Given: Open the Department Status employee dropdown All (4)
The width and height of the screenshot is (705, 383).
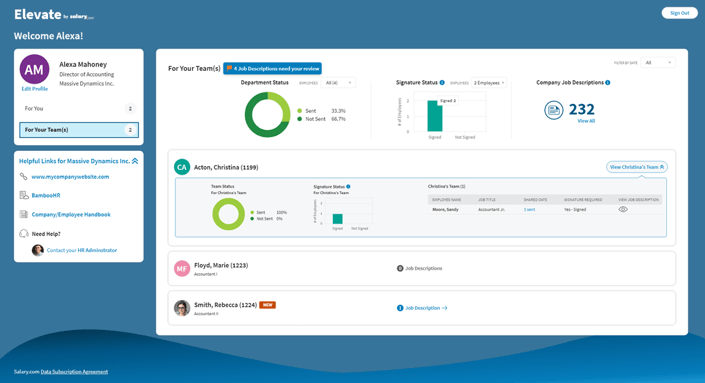Looking at the screenshot, I should 338,83.
